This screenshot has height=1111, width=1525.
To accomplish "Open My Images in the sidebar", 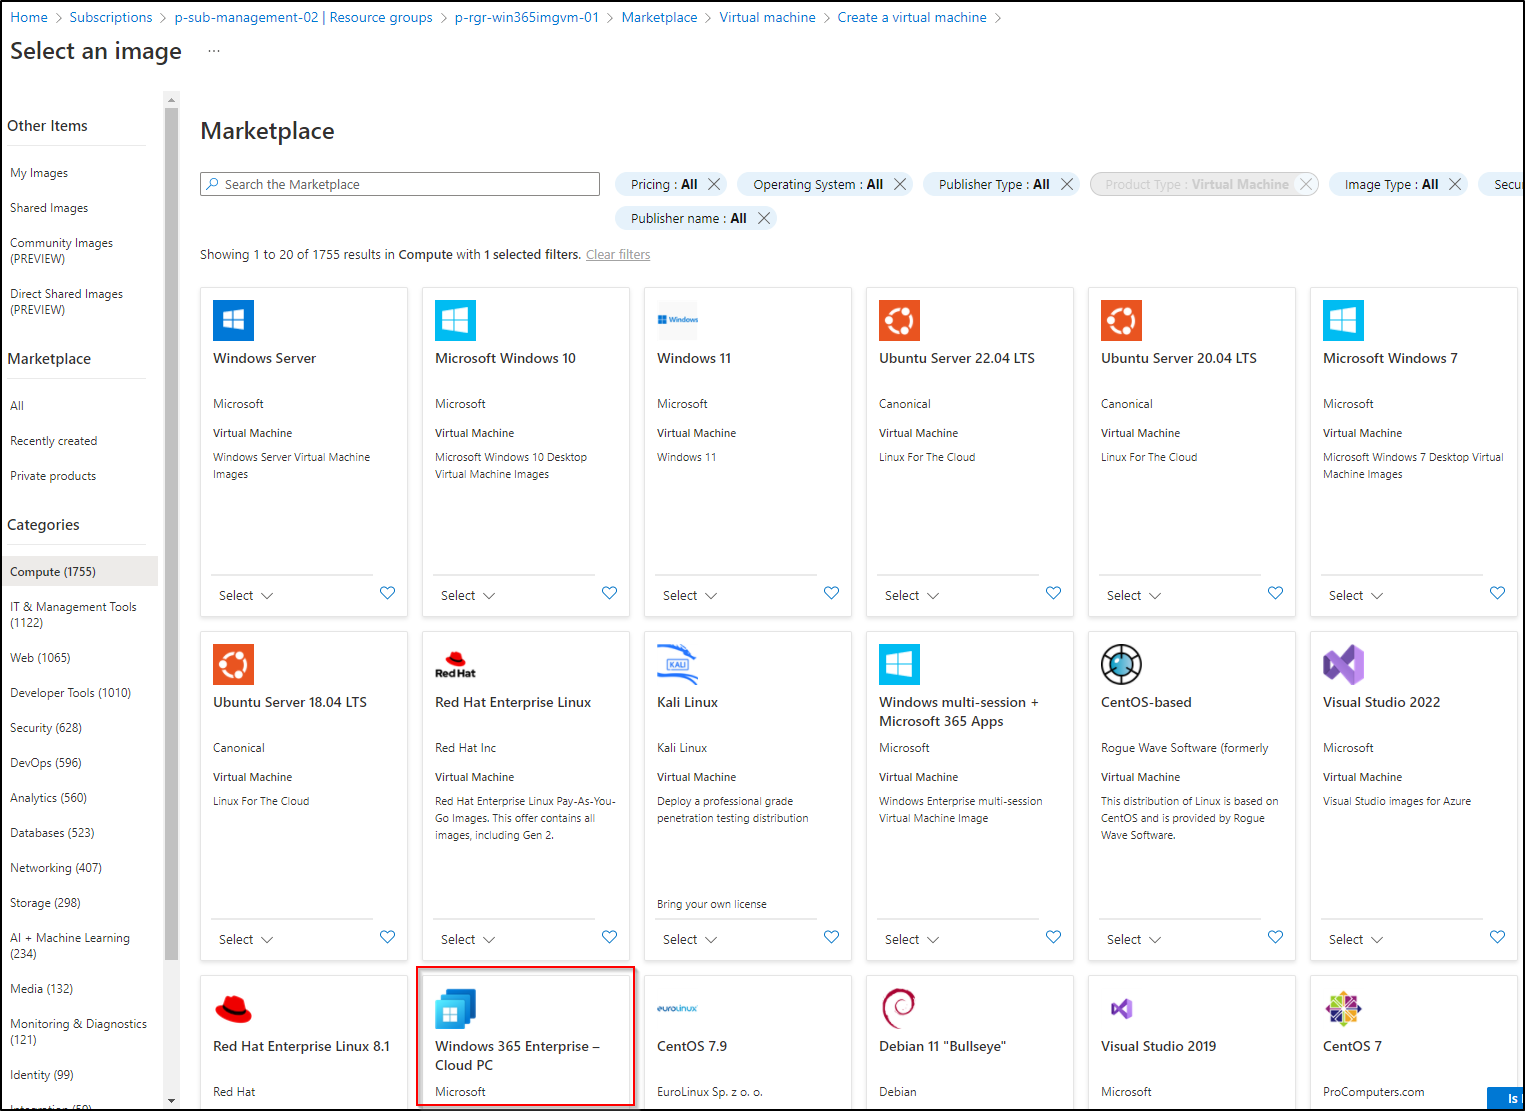I will point(39,173).
